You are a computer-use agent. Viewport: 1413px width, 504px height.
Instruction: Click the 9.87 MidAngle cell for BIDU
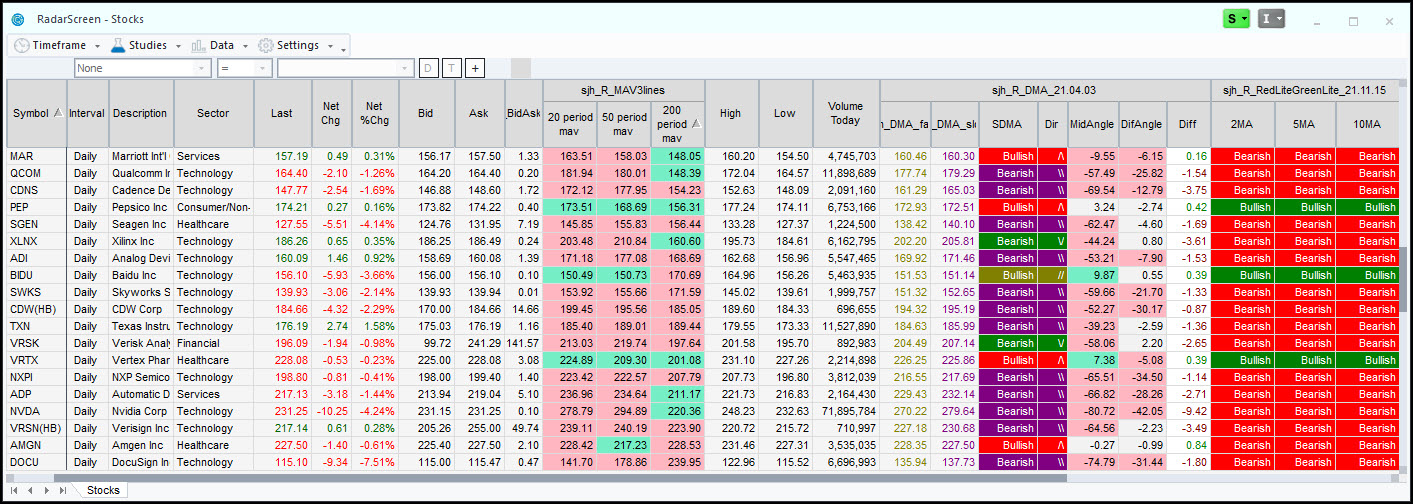(x=1091, y=275)
